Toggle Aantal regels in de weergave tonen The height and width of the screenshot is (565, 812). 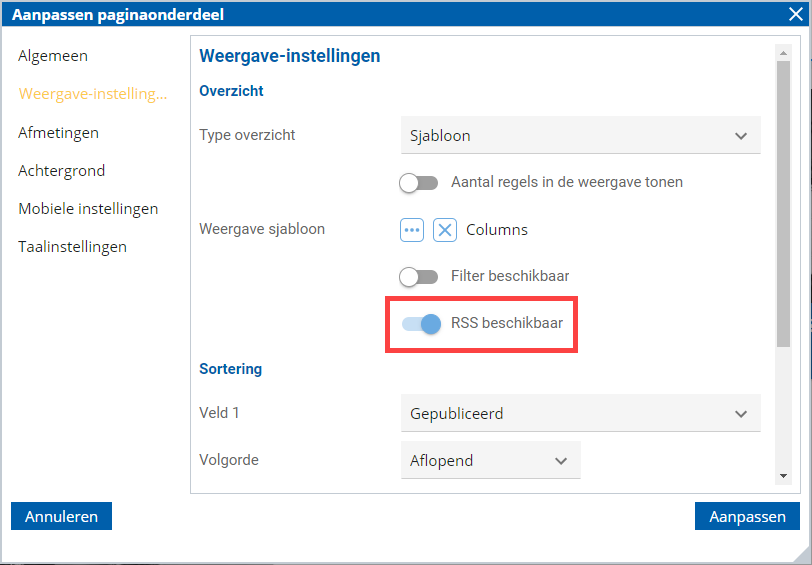(x=418, y=183)
